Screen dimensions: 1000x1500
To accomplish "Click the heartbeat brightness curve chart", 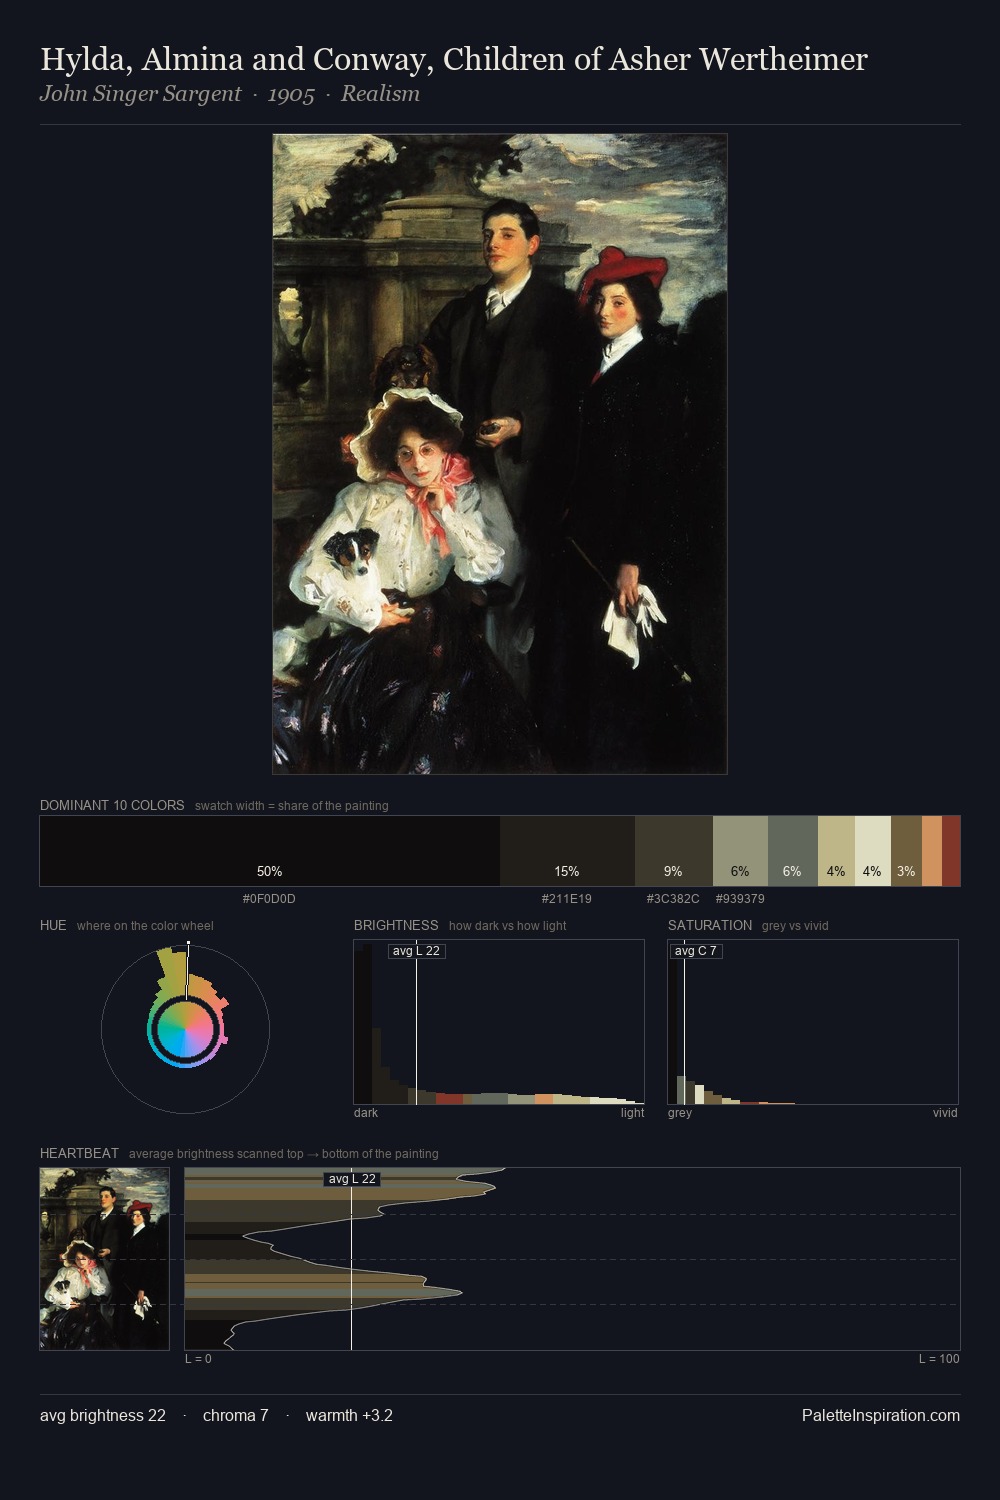I will tap(572, 1259).
